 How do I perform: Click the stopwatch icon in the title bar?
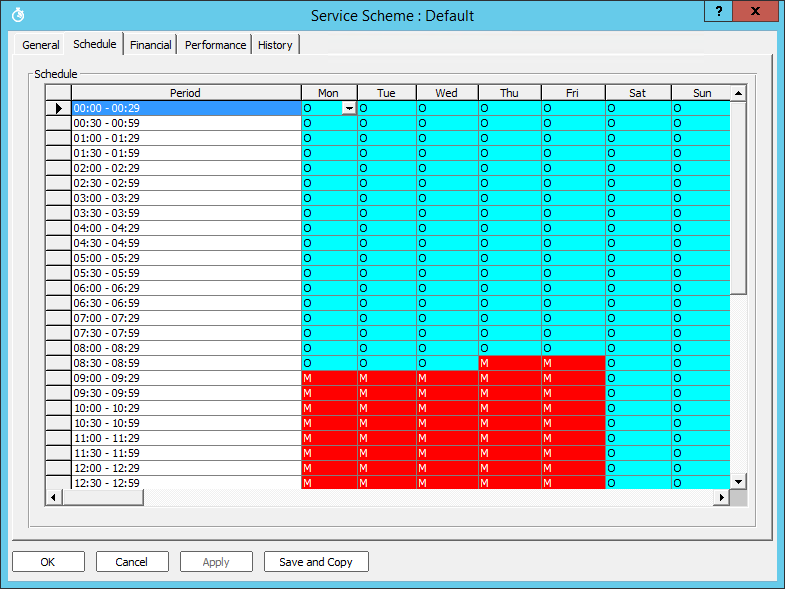click(18, 15)
